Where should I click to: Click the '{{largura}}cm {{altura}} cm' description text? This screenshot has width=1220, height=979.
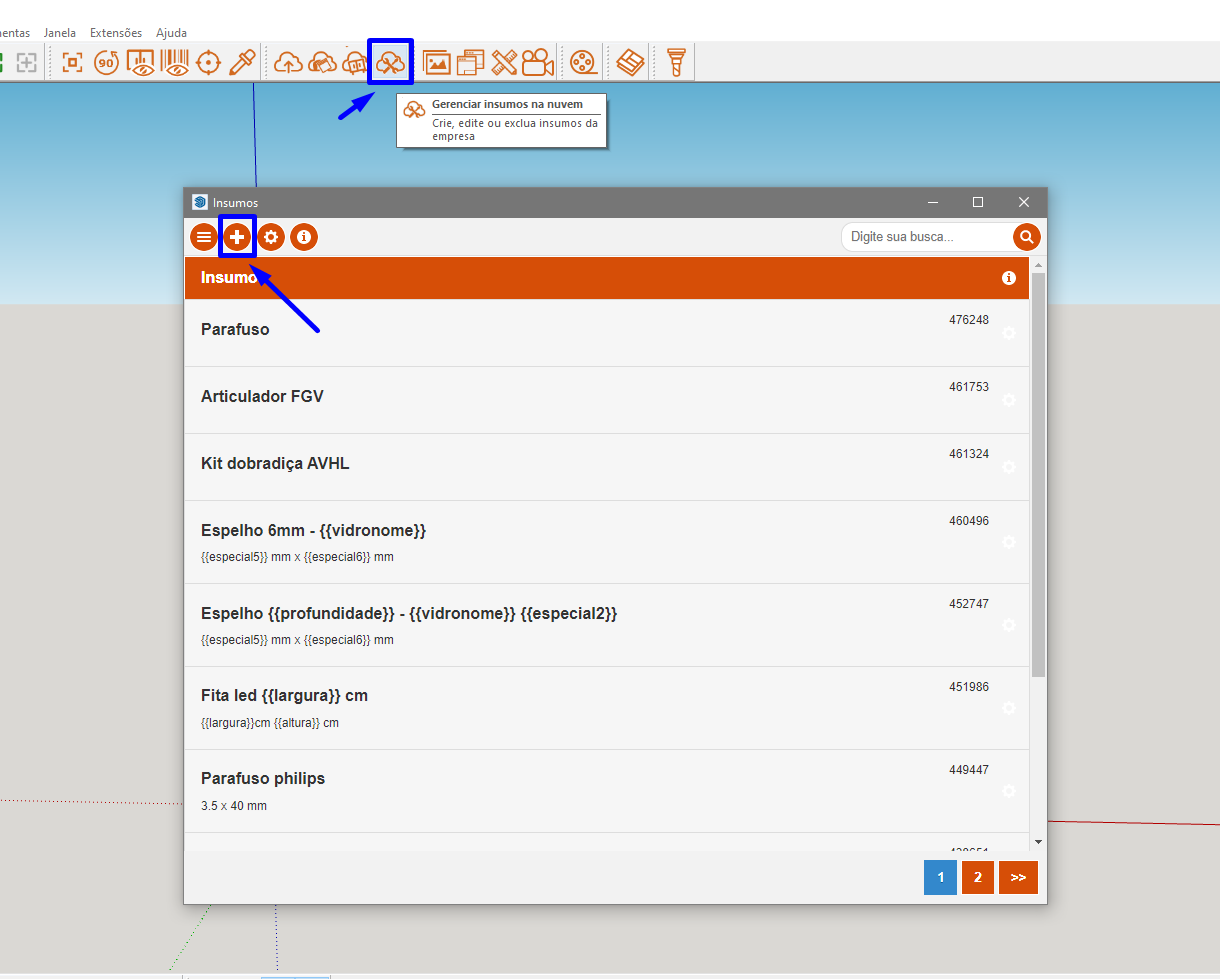coord(270,723)
